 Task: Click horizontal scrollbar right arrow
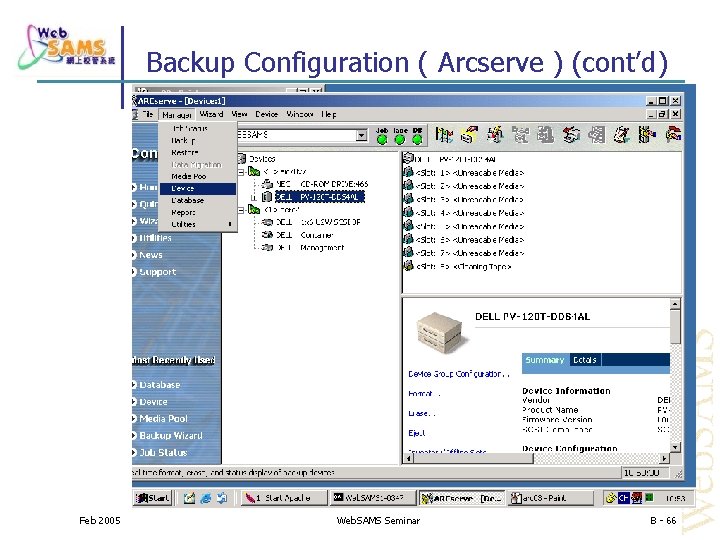coord(664,458)
